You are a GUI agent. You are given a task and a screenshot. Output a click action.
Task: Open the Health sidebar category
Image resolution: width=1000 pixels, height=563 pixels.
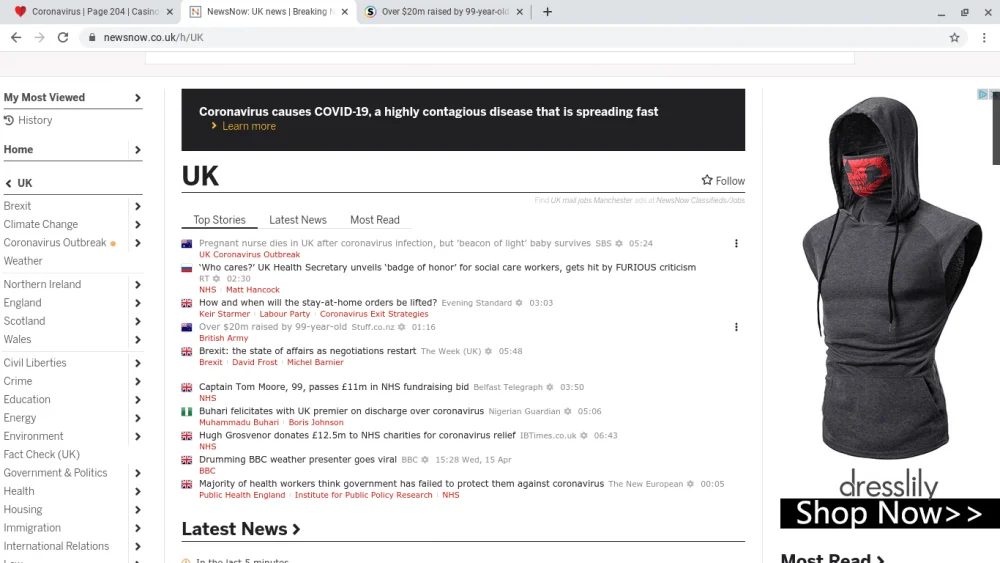(x=19, y=492)
